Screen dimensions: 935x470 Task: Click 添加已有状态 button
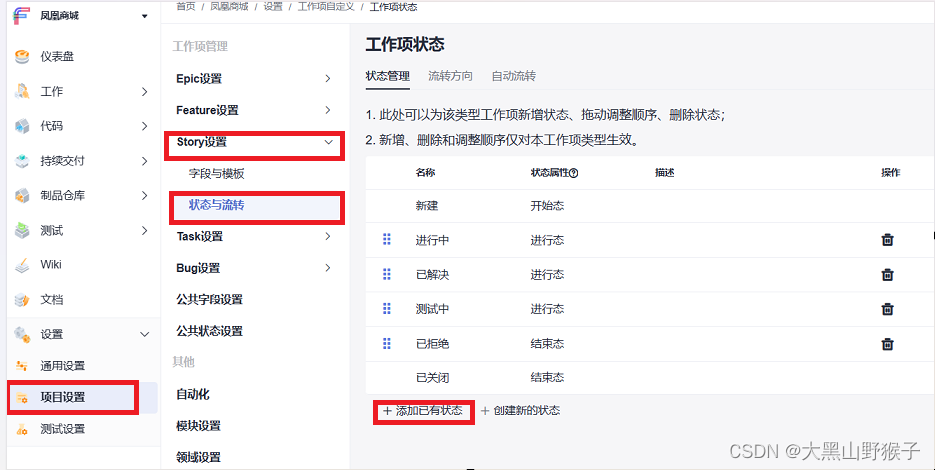click(423, 411)
